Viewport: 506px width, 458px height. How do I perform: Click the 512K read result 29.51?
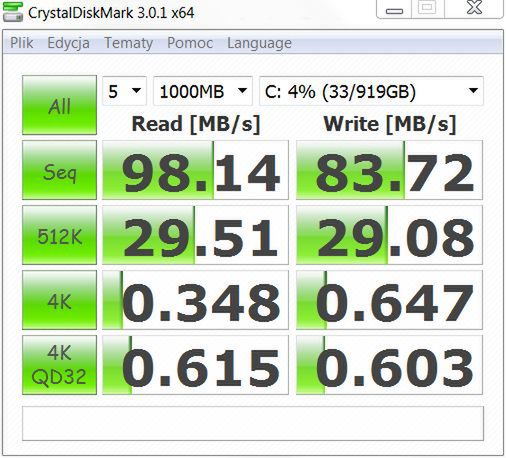point(195,235)
